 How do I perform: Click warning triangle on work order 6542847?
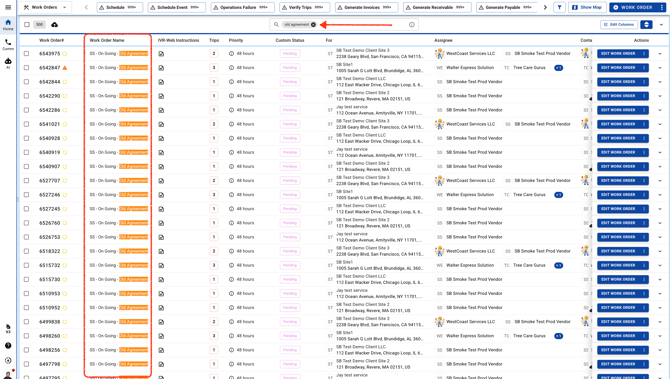click(x=65, y=68)
